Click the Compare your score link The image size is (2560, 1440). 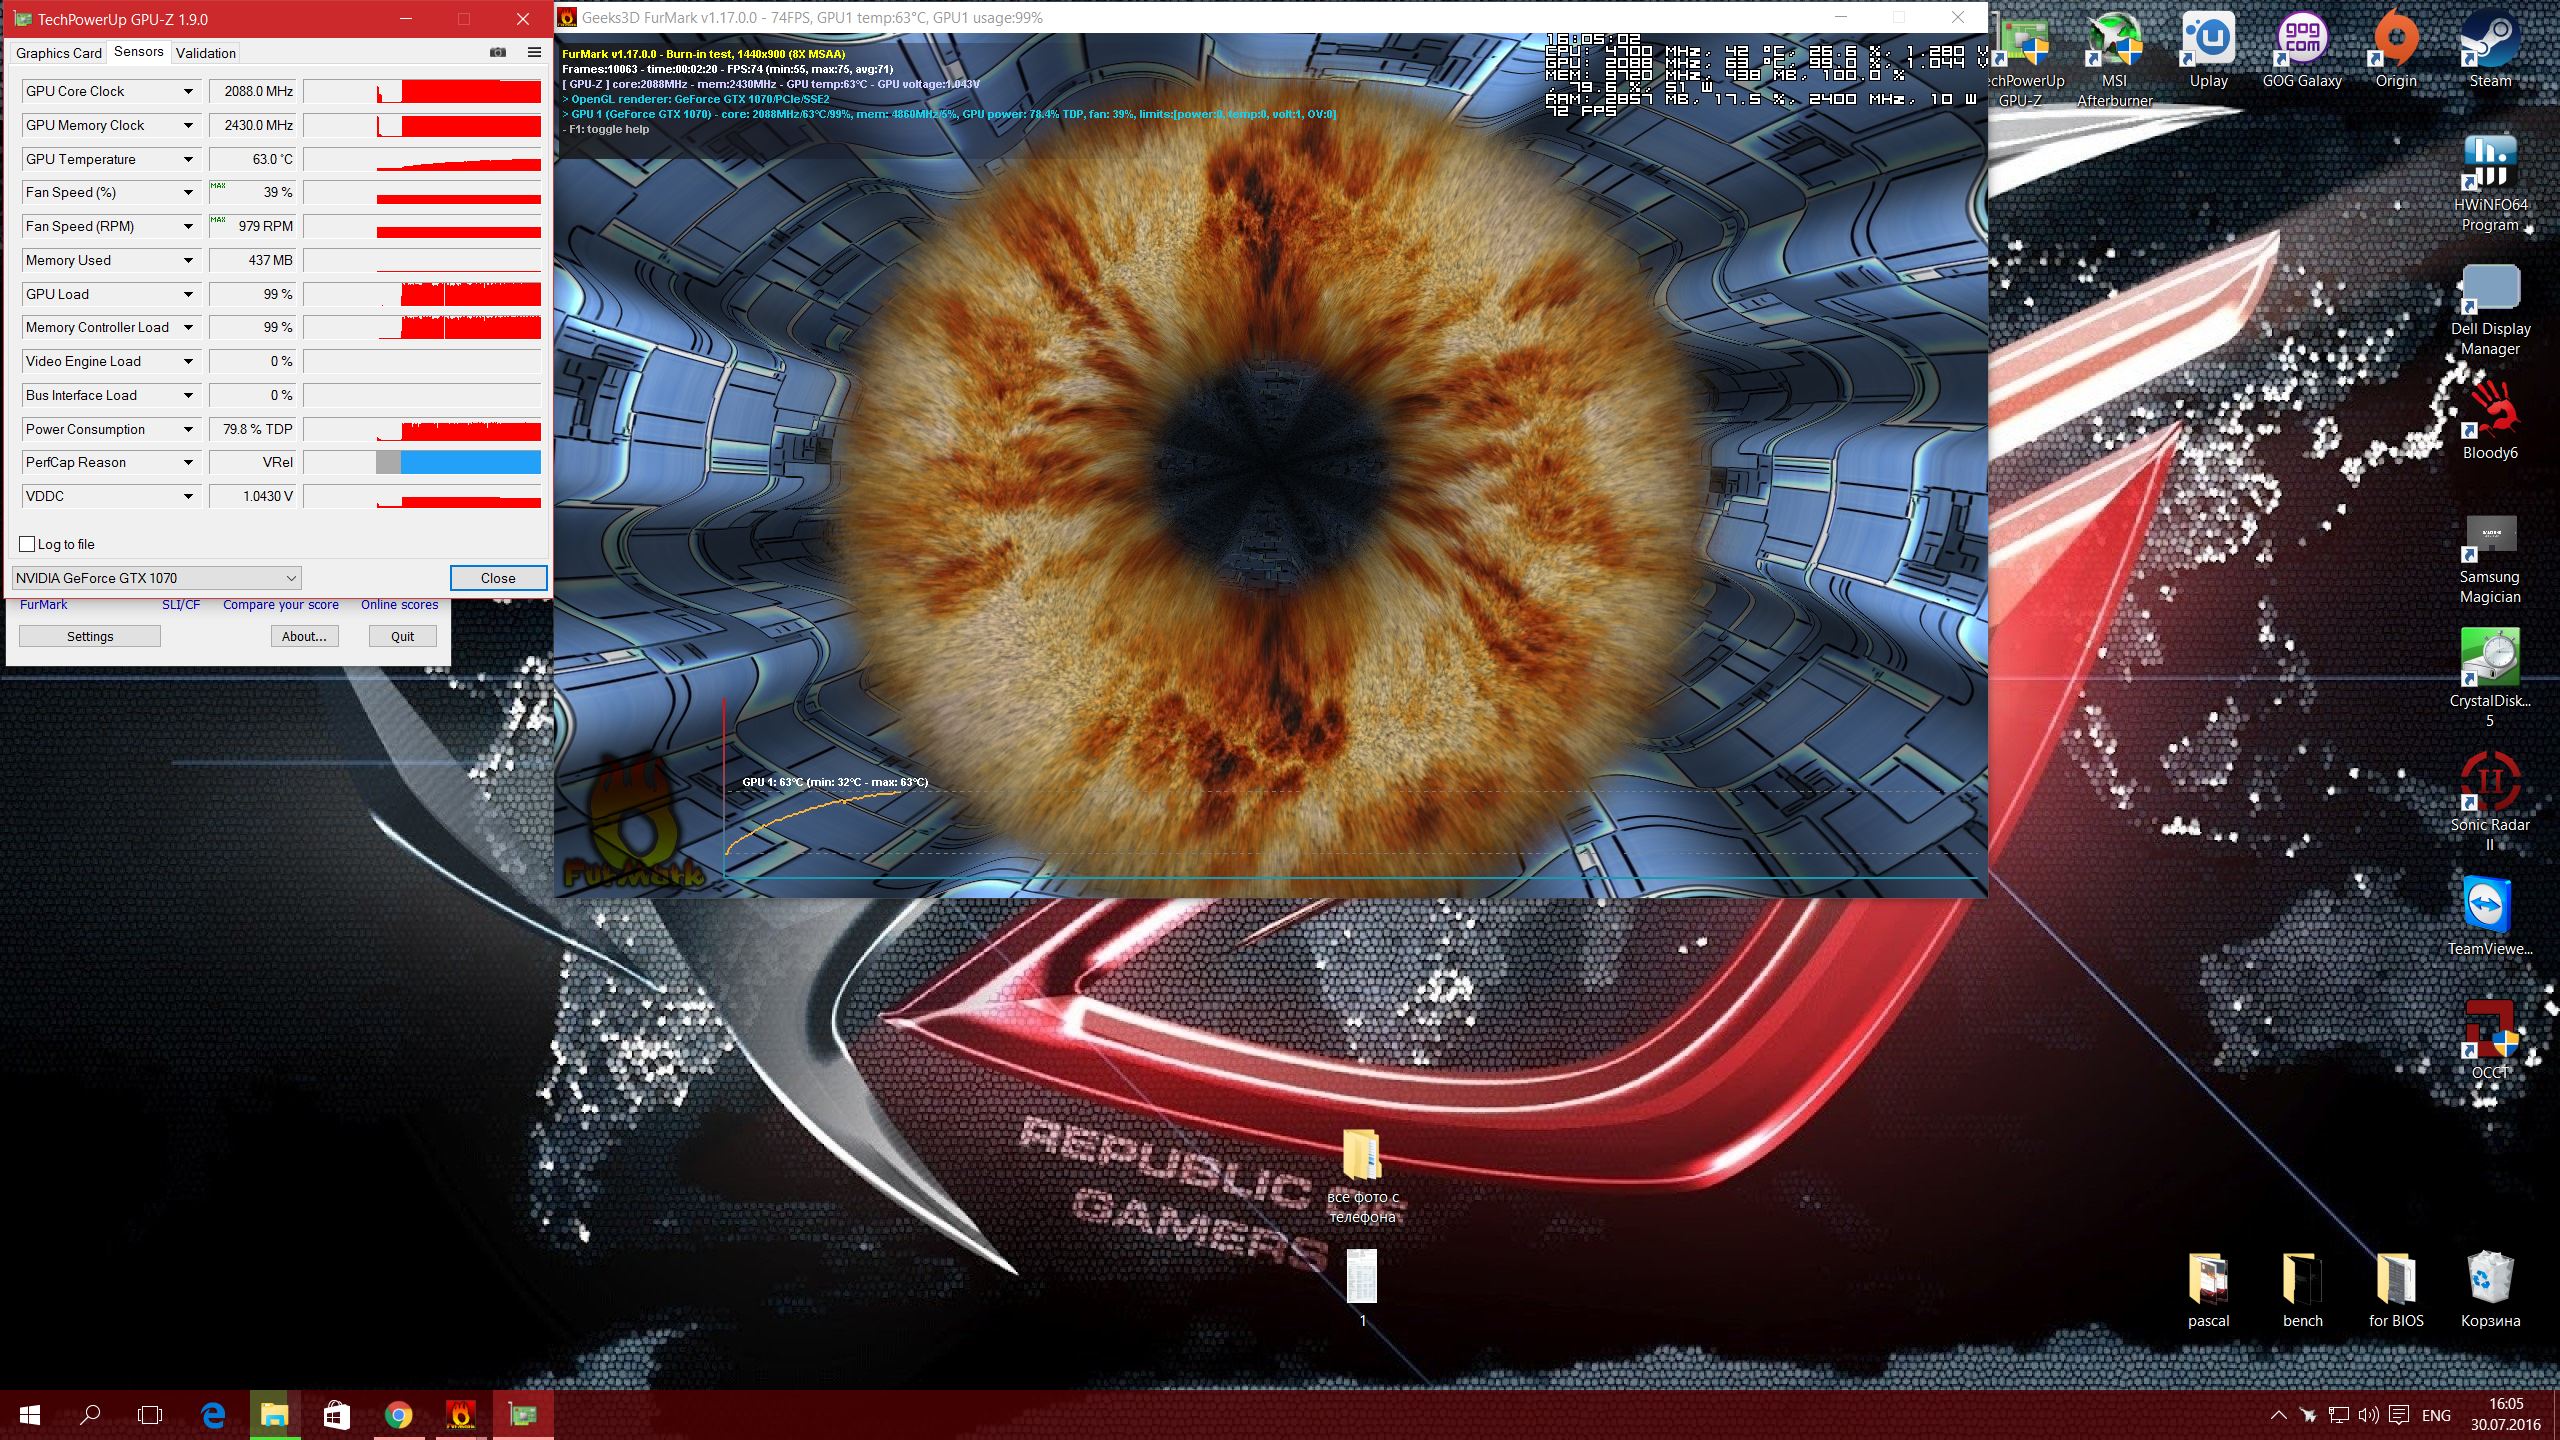[280, 605]
